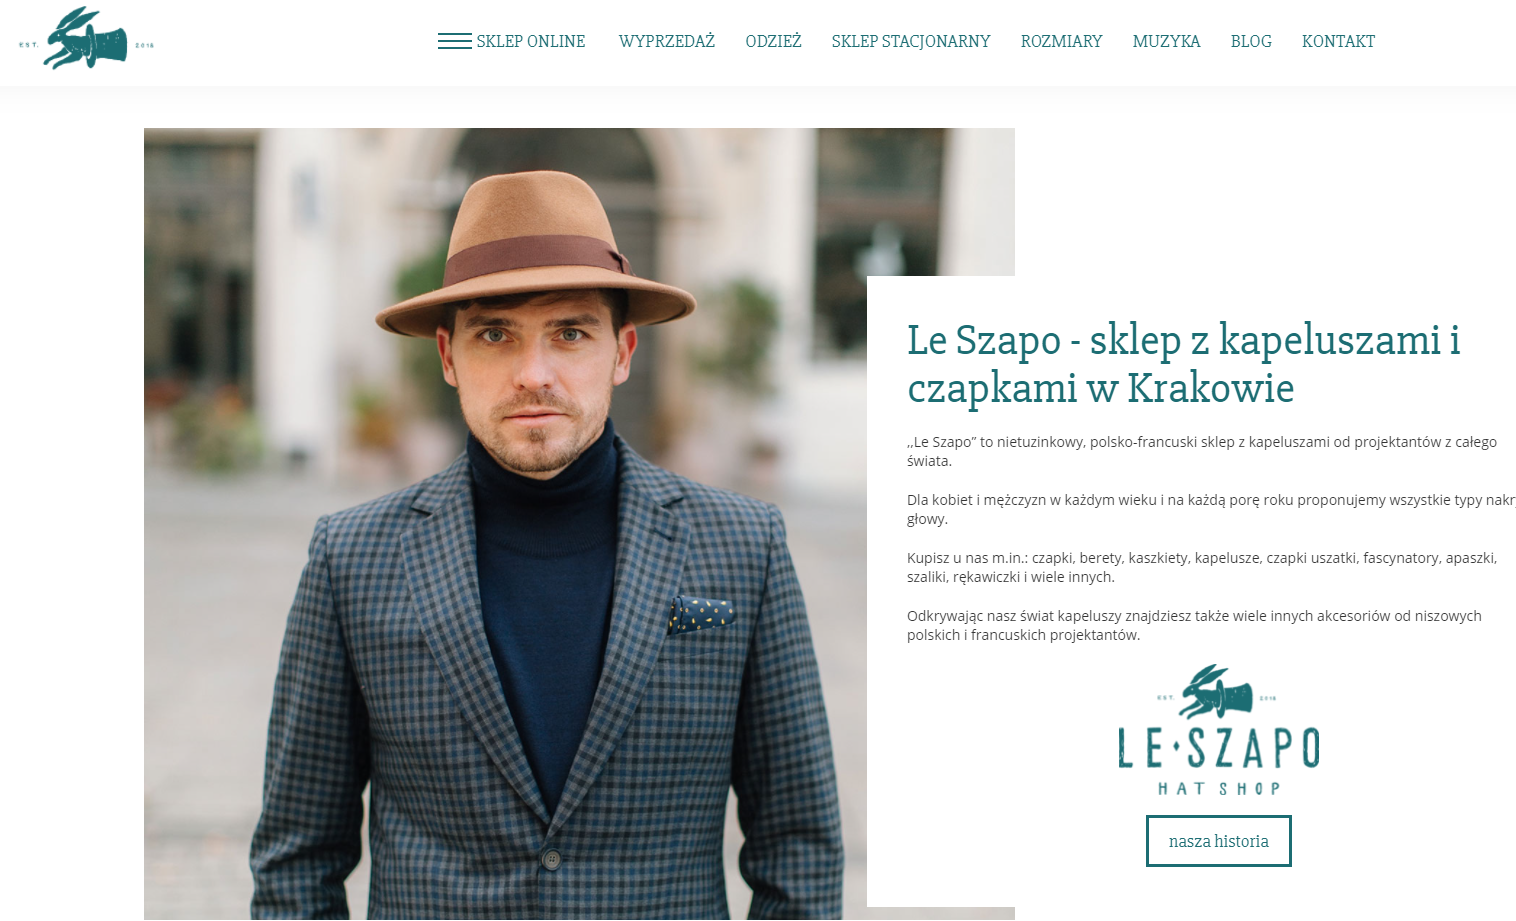Click paragraph starting with Kupisz u nas
Image resolution: width=1516 pixels, height=921 pixels.
coord(1202,567)
